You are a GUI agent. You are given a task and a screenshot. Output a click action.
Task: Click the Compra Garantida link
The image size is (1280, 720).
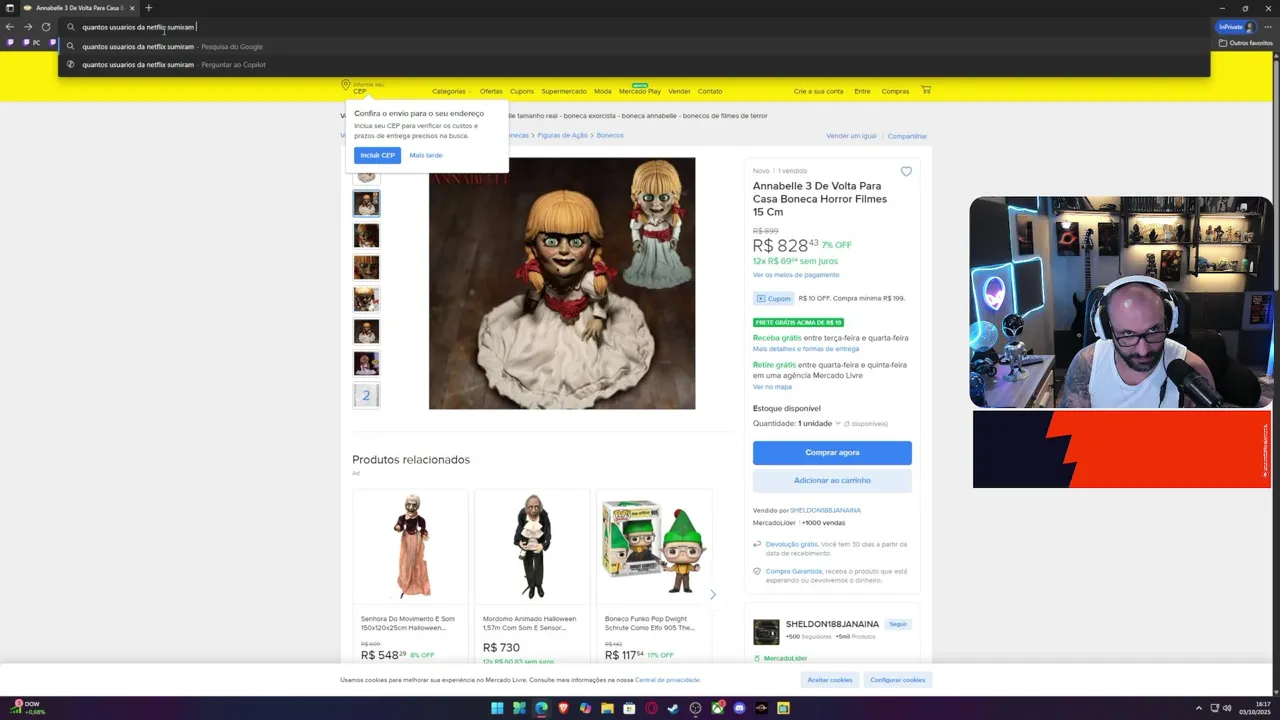[x=794, y=572]
